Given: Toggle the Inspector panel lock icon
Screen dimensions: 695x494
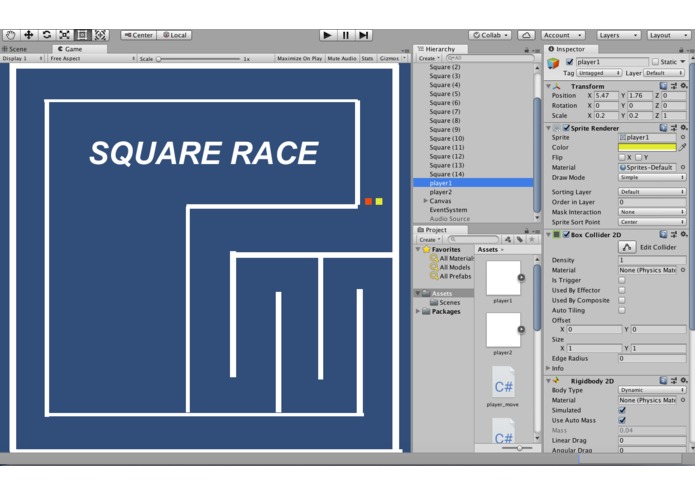Looking at the screenshot, I should [681, 50].
